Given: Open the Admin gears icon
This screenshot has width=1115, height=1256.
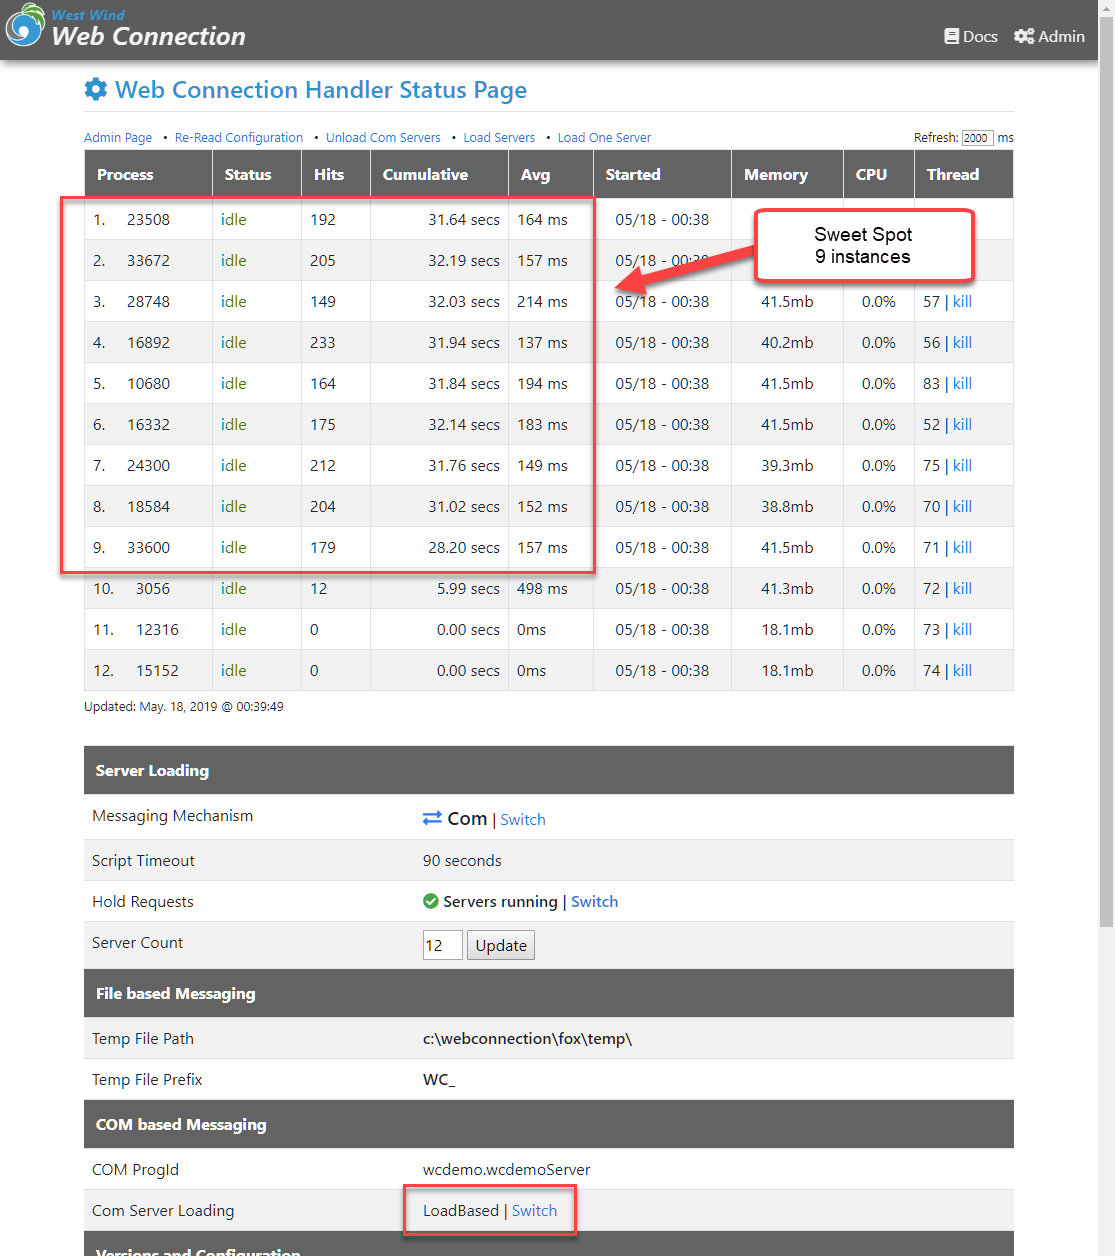Looking at the screenshot, I should [x=1024, y=36].
